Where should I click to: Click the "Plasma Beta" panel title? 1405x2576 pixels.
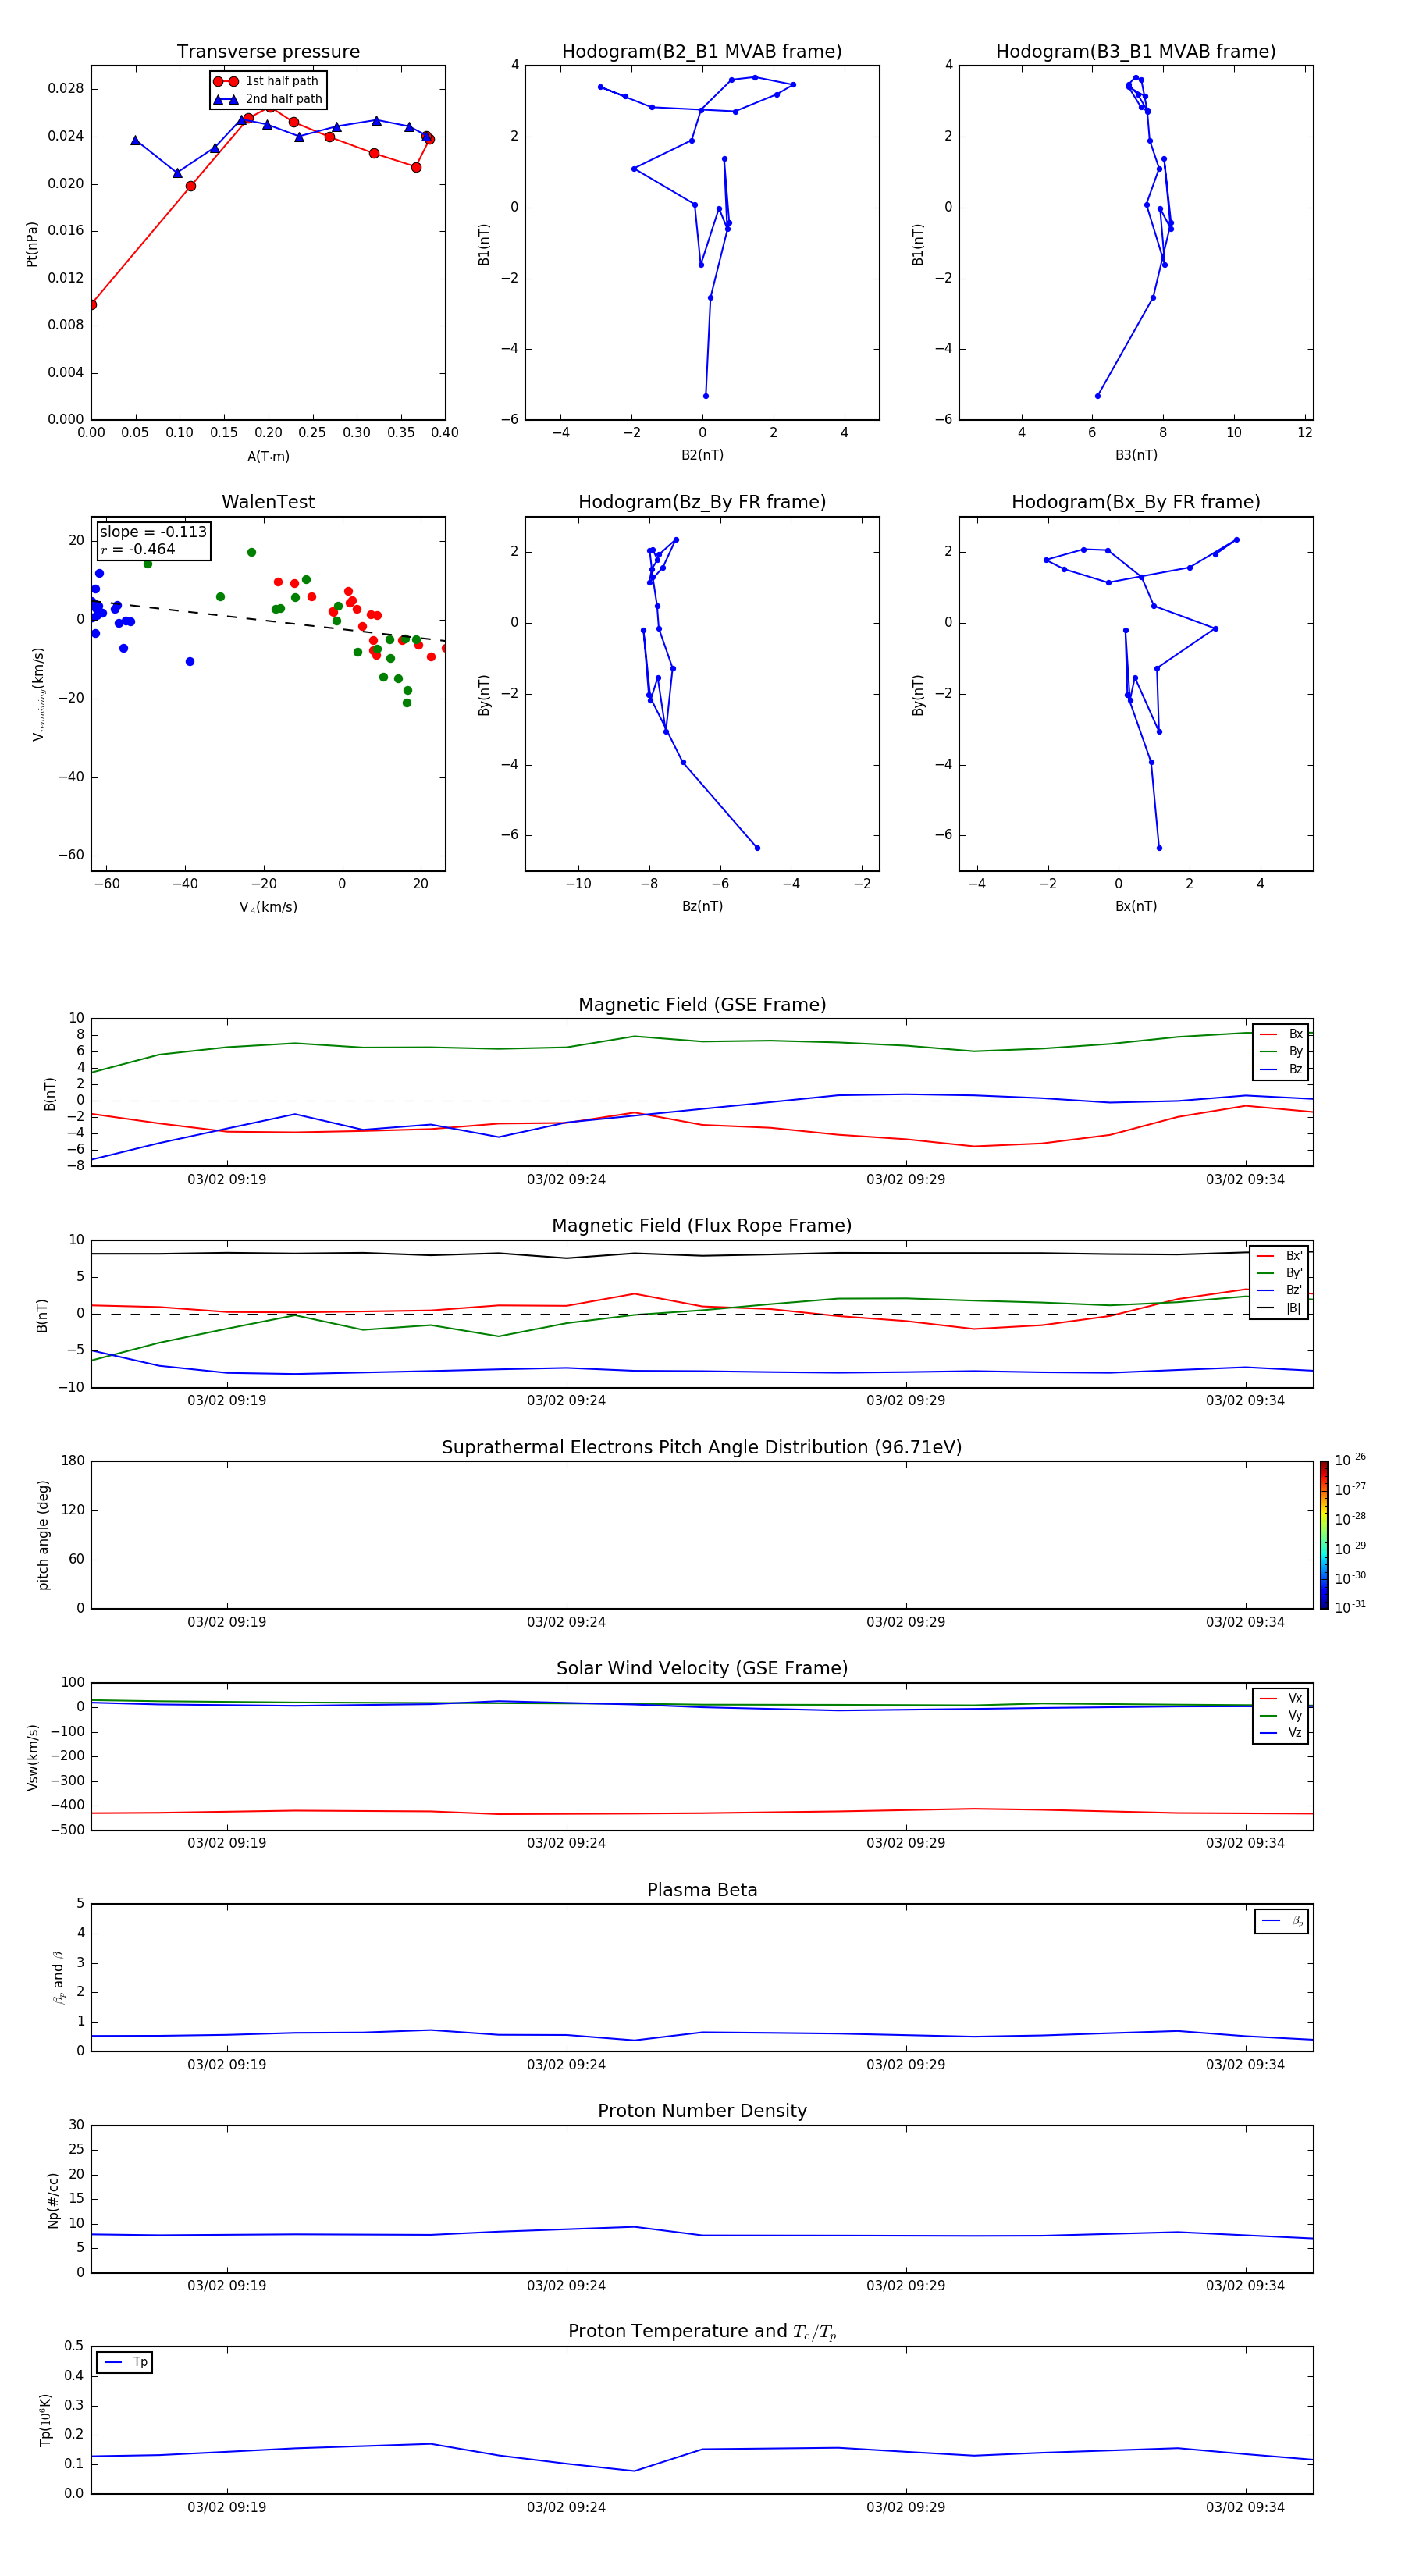coord(702,1891)
